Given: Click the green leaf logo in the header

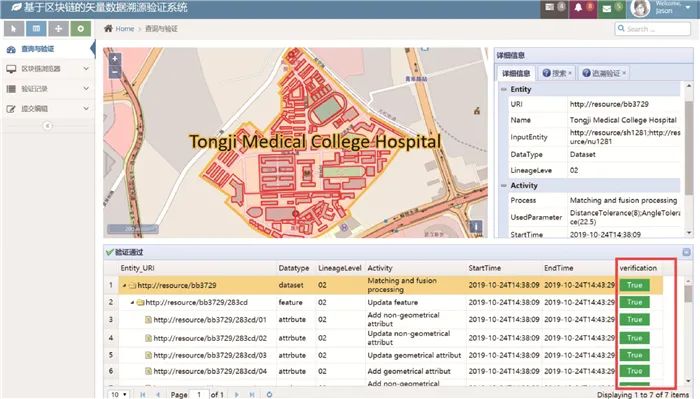Looking at the screenshot, I should [16, 7].
